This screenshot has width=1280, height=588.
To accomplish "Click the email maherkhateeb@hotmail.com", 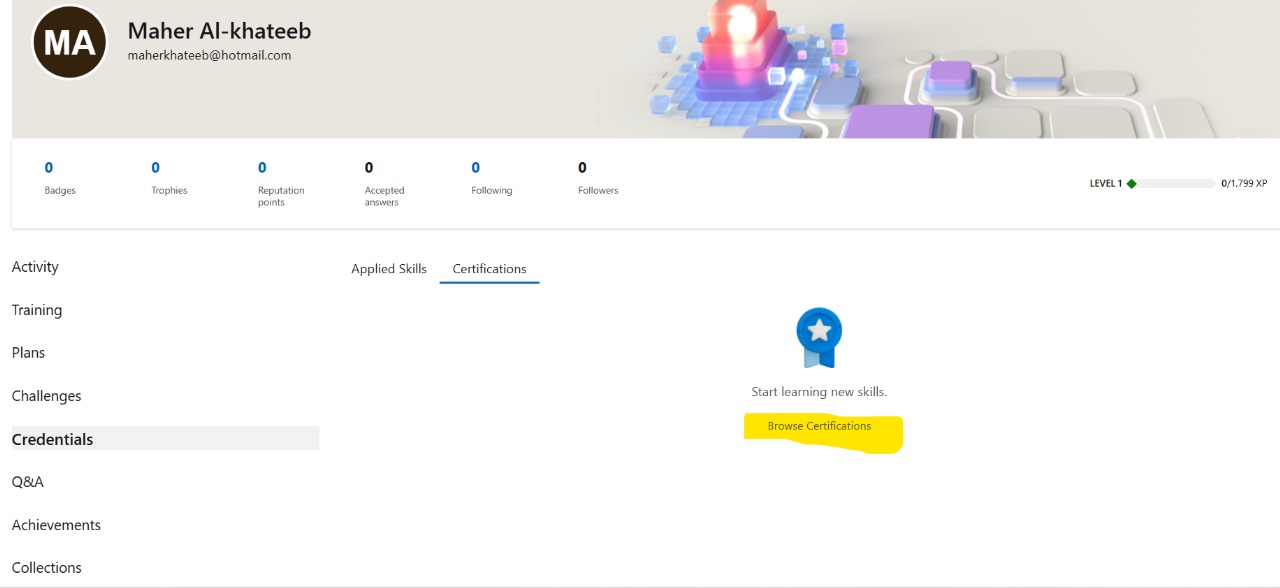I will click(x=209, y=56).
